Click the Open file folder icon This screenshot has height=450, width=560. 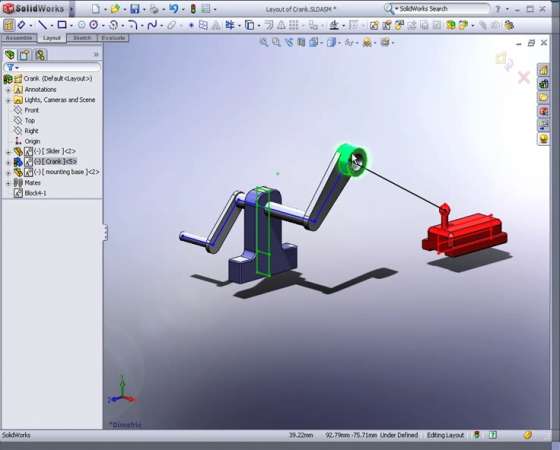click(x=115, y=9)
